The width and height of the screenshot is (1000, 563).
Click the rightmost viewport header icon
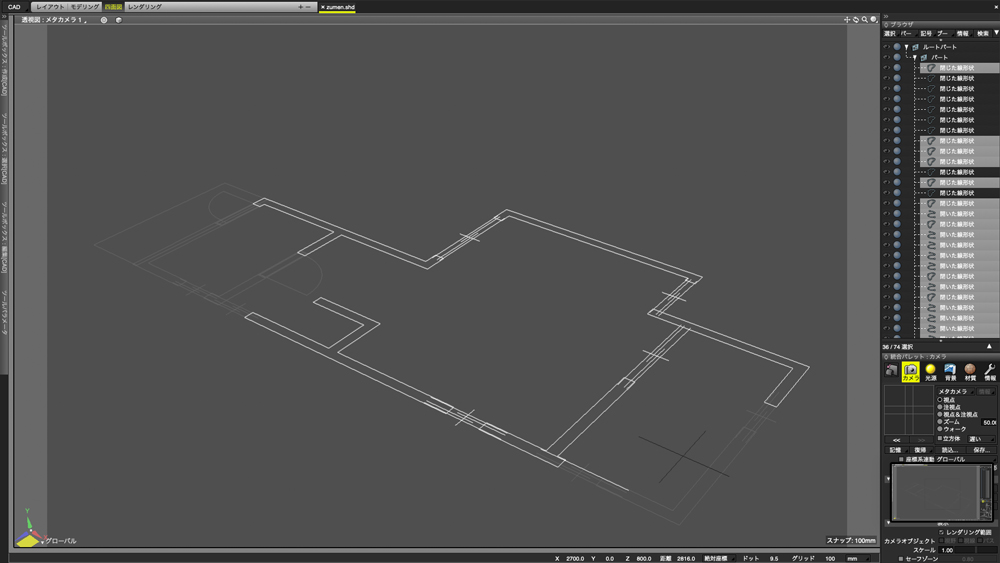(x=874, y=20)
